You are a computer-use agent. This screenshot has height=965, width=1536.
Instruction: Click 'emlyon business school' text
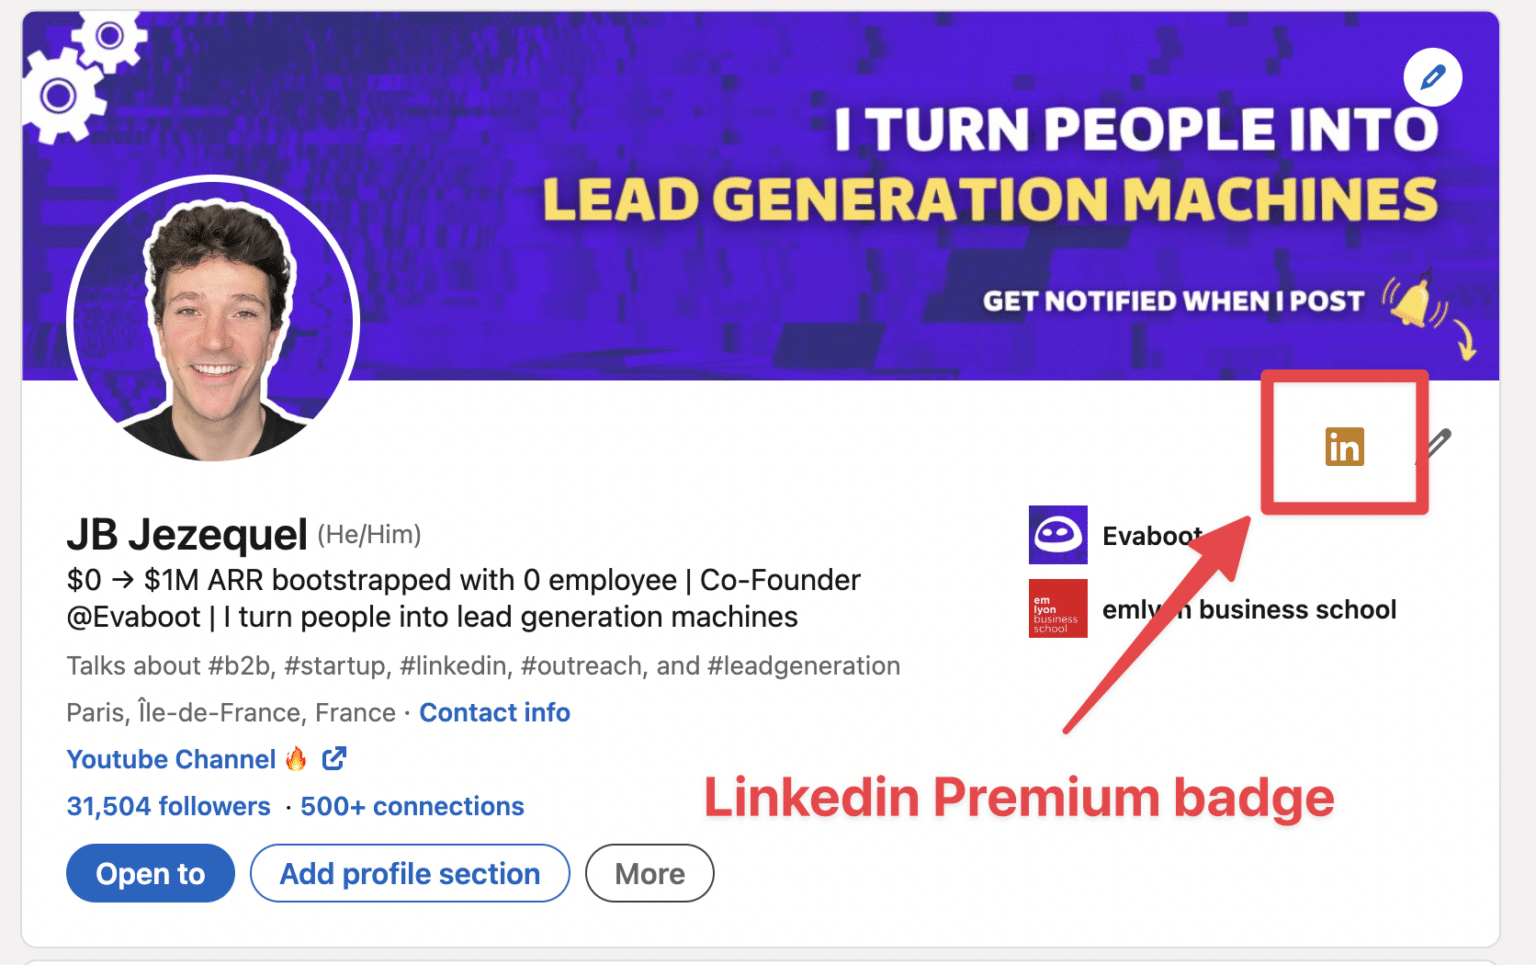click(1248, 609)
